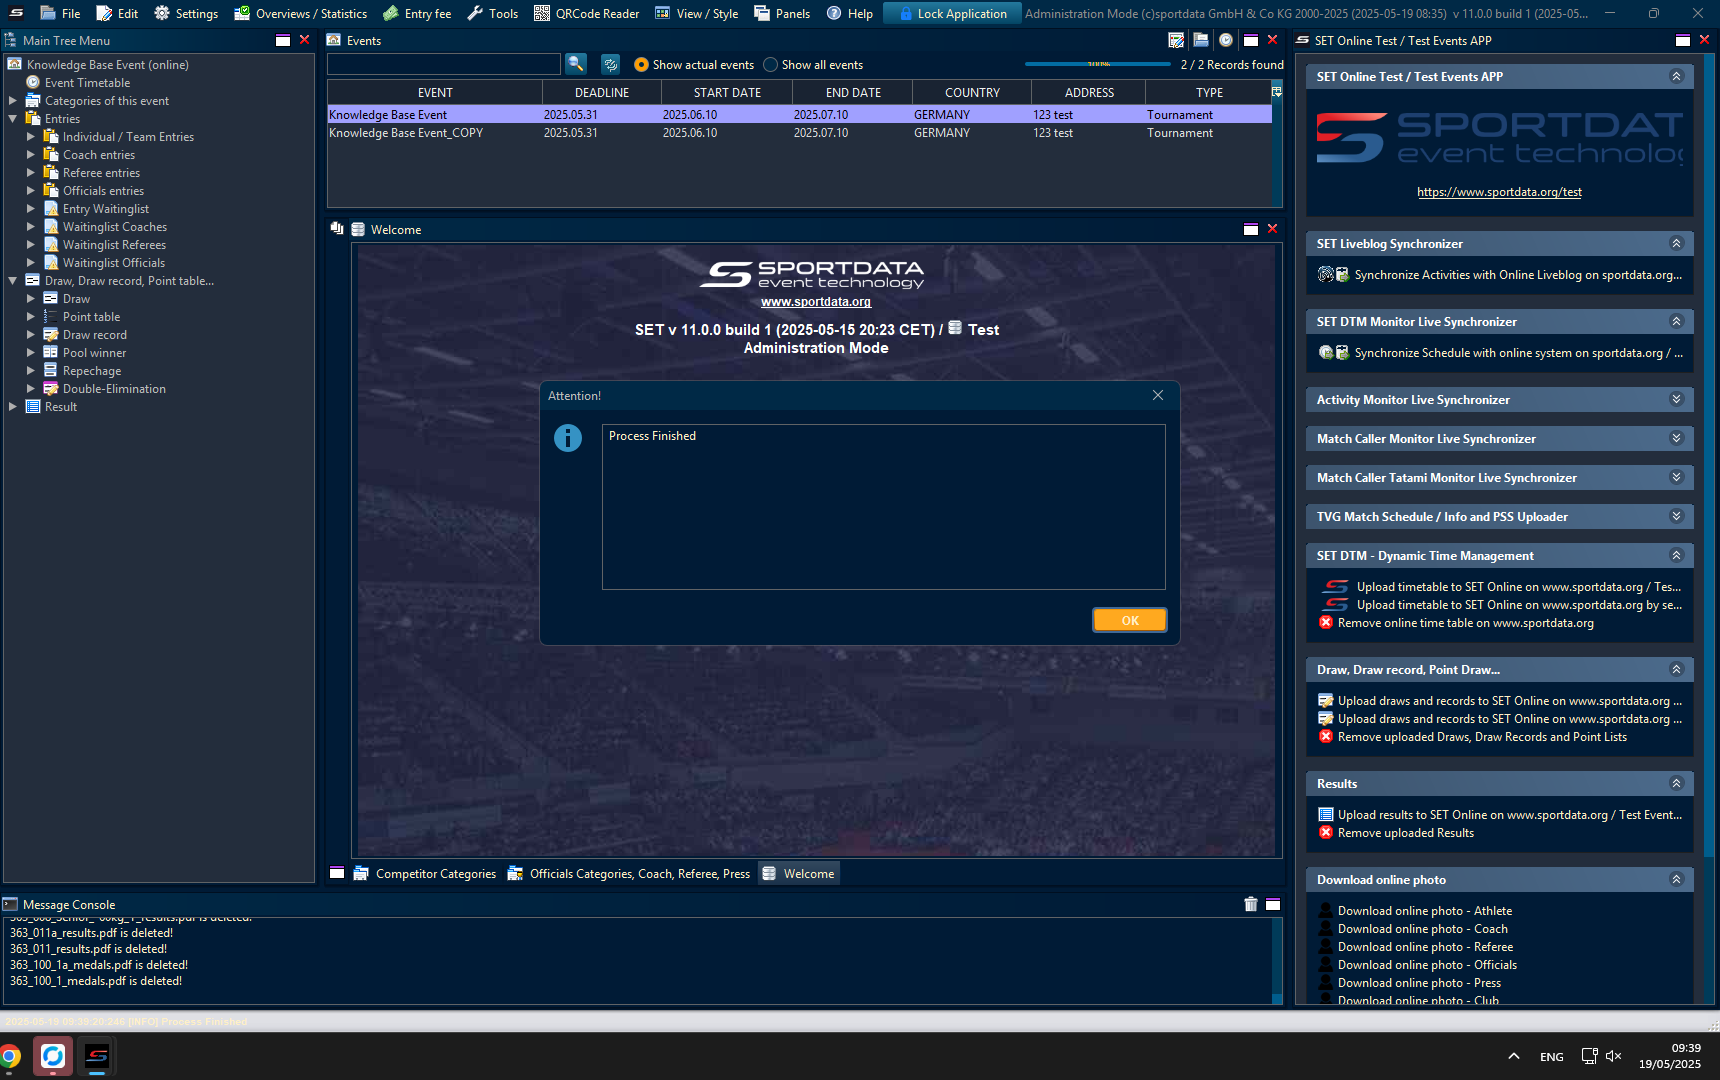Viewport: 1720px width, 1080px height.
Task: Click the trash icon in Message Console
Action: 1250,904
